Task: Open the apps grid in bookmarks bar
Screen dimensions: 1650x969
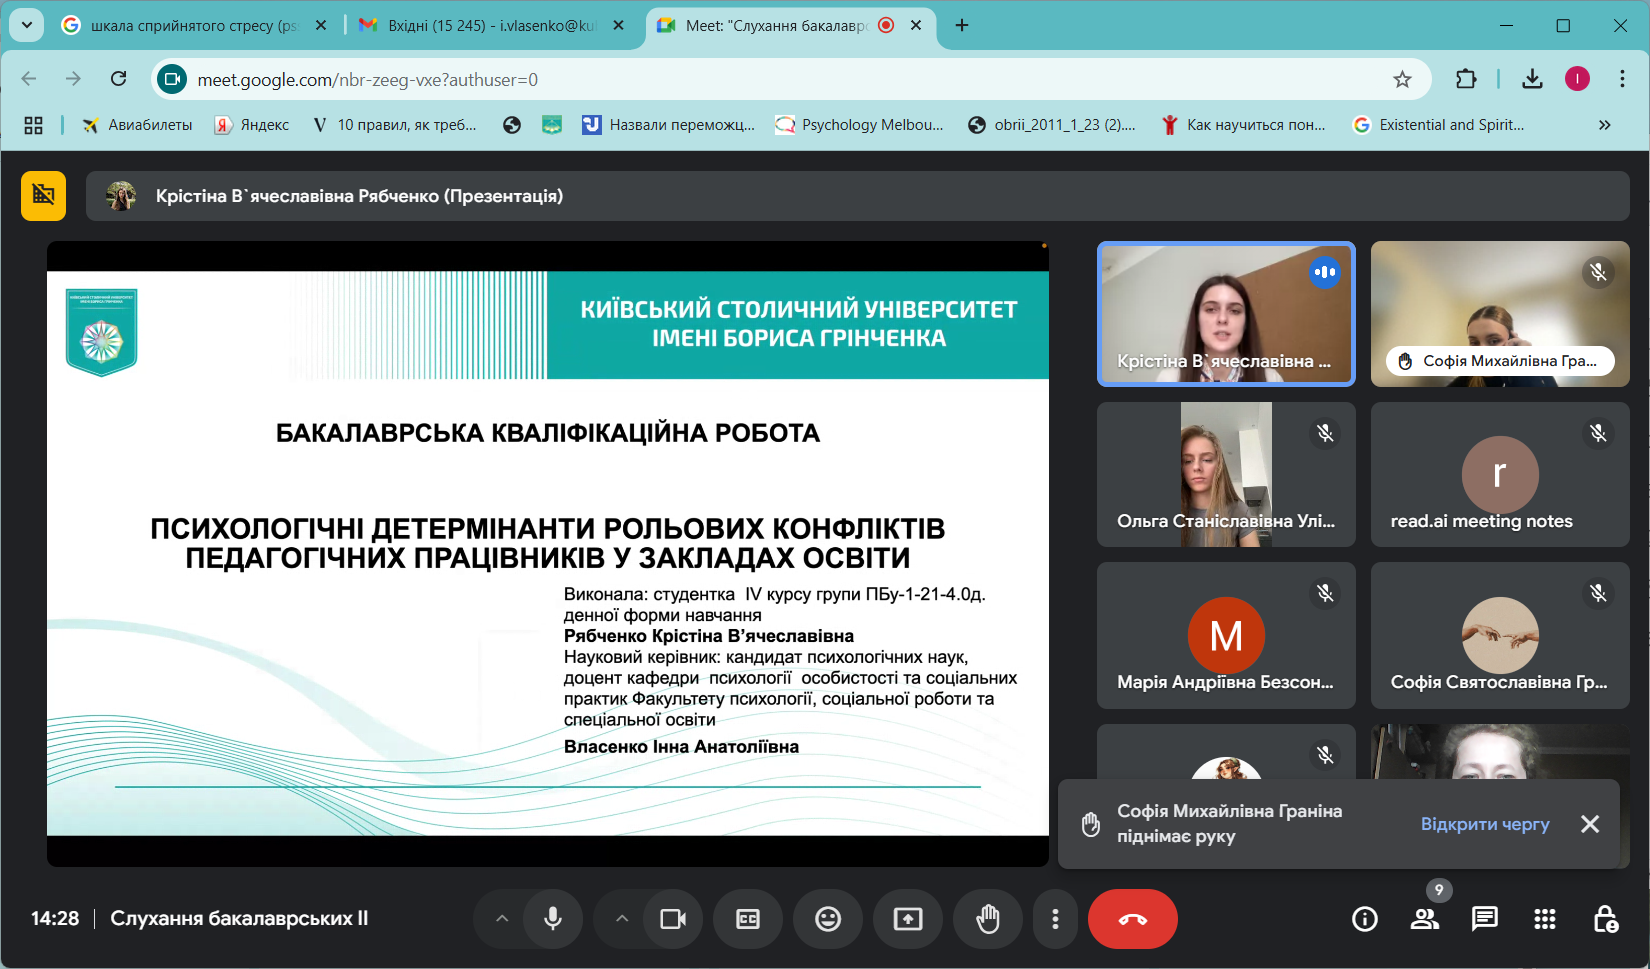Action: (x=34, y=125)
